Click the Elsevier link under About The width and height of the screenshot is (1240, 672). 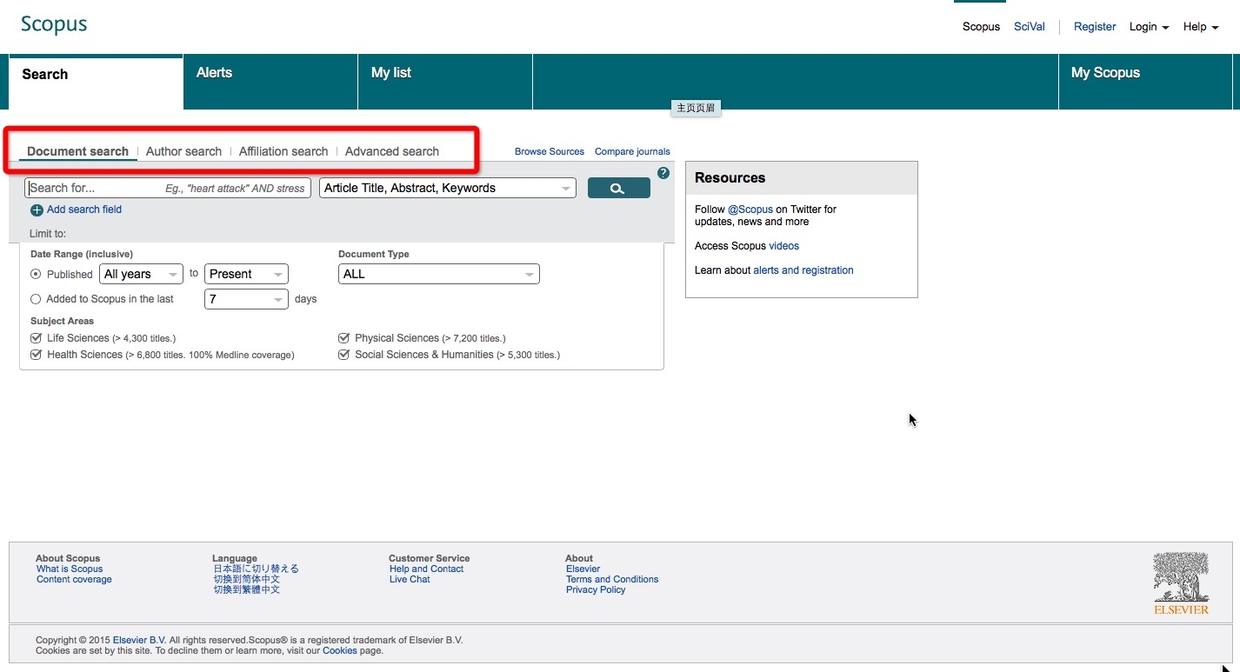[583, 569]
